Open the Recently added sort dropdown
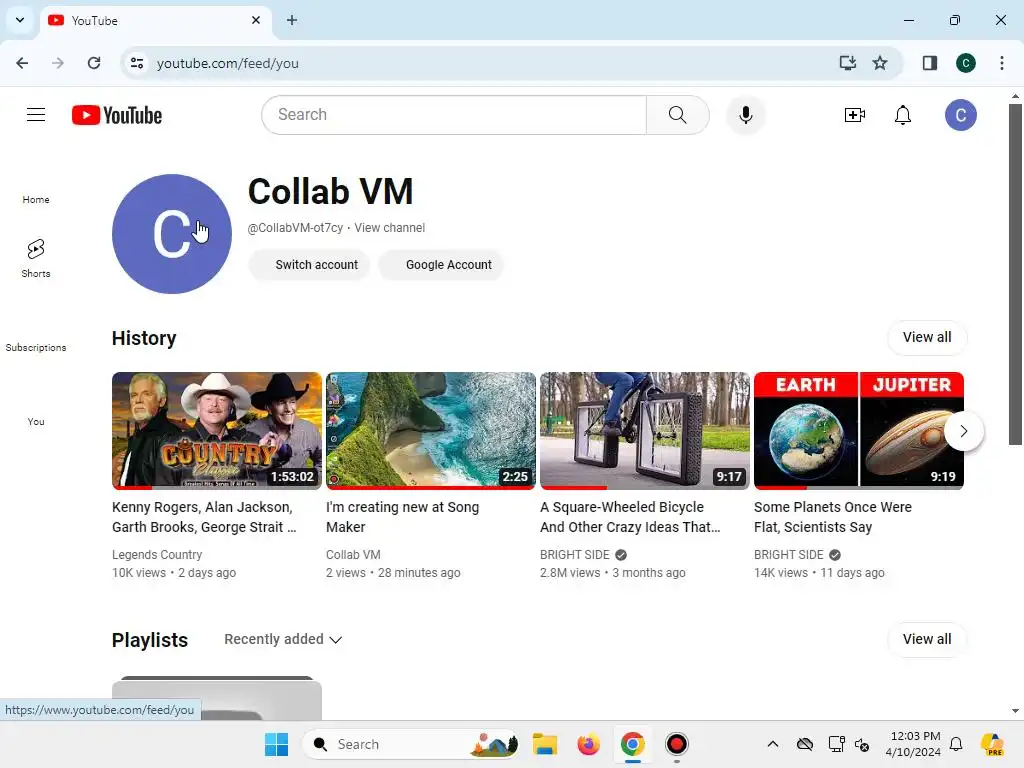This screenshot has width=1024, height=768. 283,639
